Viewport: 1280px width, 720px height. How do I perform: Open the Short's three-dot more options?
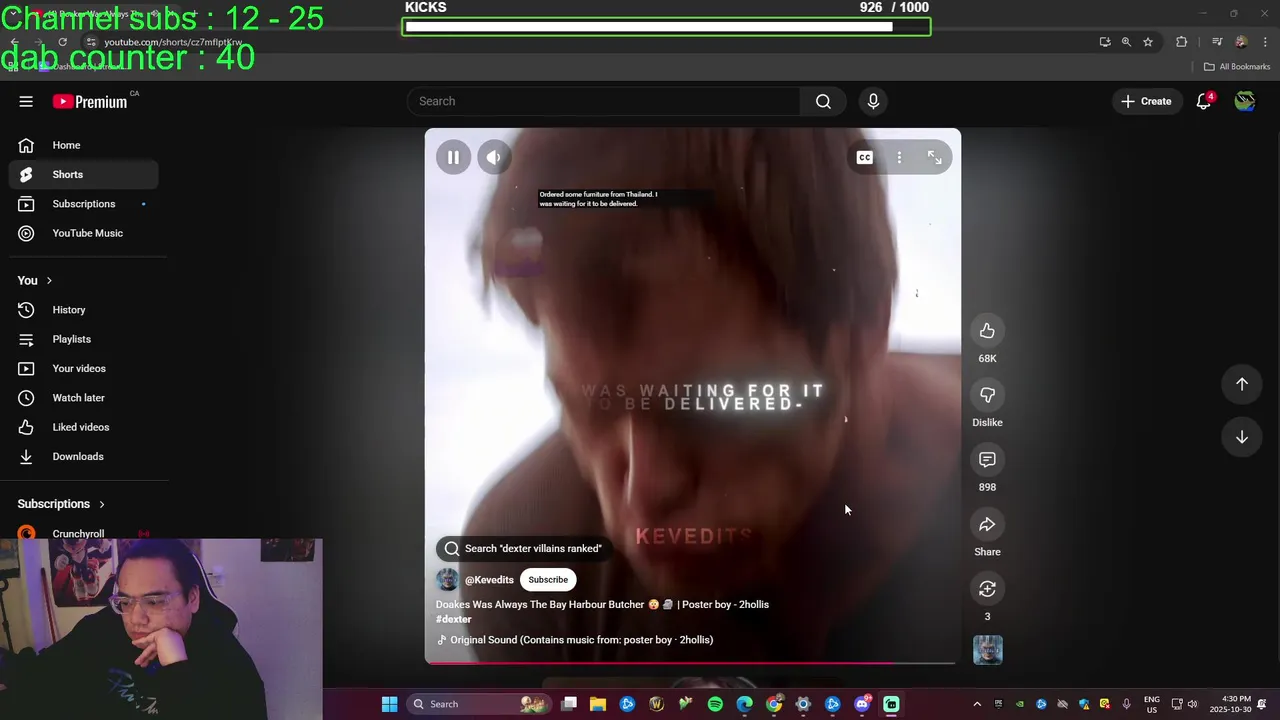[899, 157]
